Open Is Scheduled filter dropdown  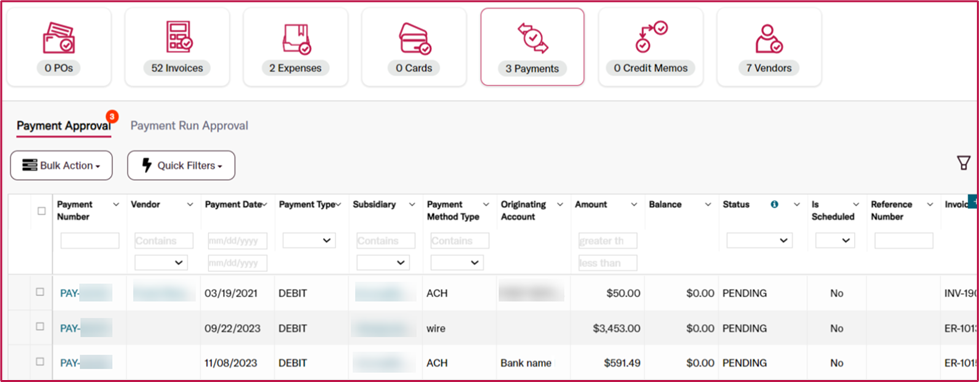pyautogui.click(x=835, y=240)
